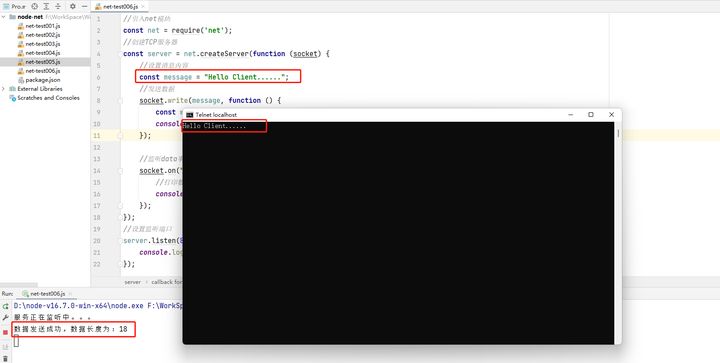
Task: Select opened file locate target icon
Action: pyautogui.click(x=34, y=6)
